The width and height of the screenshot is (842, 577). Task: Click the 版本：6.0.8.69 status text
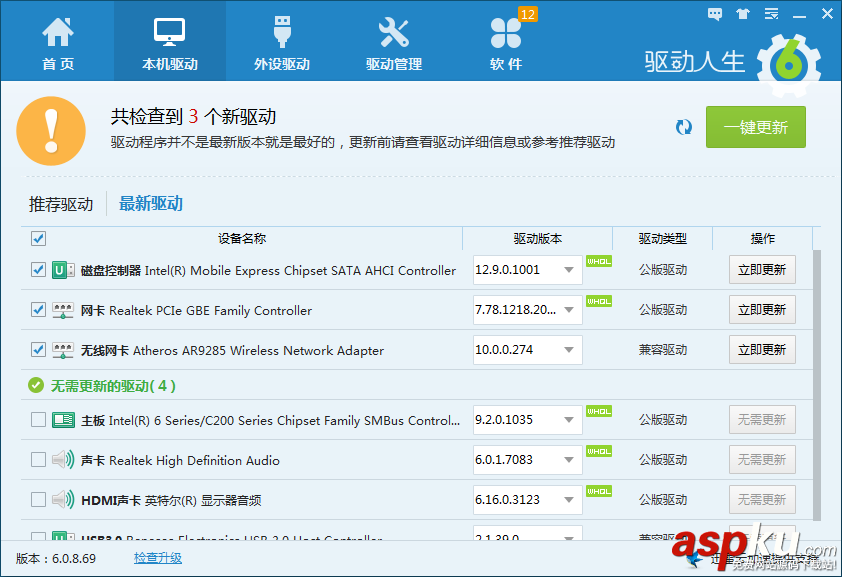click(56, 559)
